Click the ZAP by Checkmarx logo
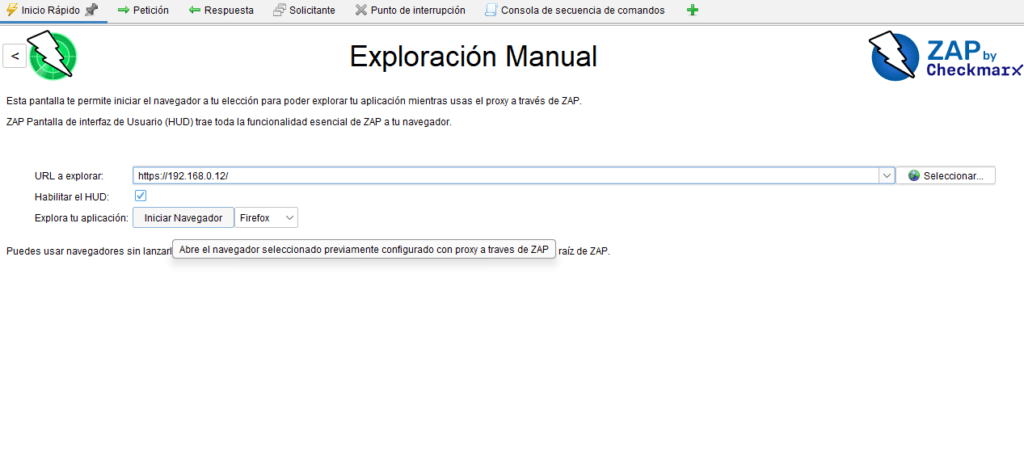 pyautogui.click(x=945, y=56)
